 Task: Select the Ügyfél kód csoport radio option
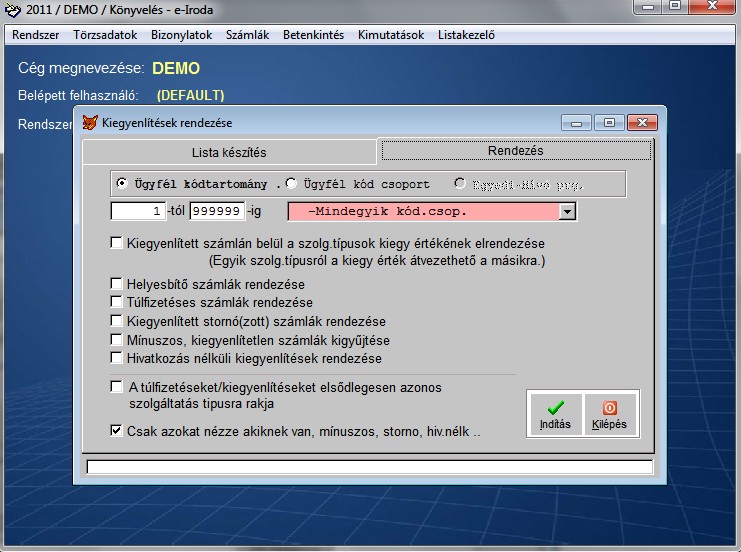pos(291,183)
